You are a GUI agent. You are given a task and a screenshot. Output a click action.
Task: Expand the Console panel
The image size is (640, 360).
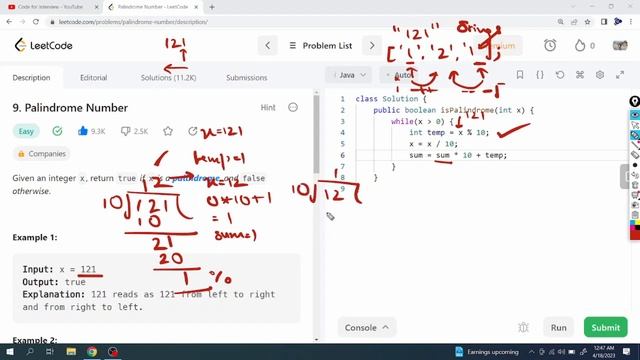click(367, 327)
